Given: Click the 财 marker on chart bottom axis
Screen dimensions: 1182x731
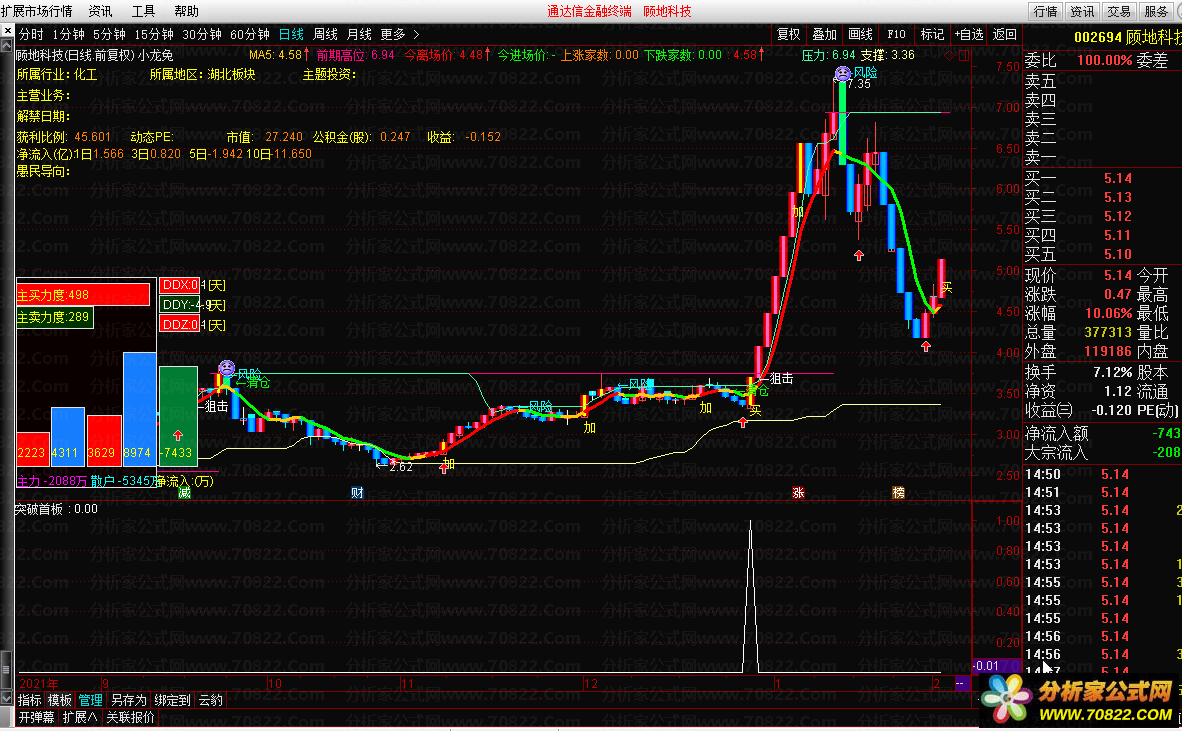Looking at the screenshot, I should click(x=357, y=493).
